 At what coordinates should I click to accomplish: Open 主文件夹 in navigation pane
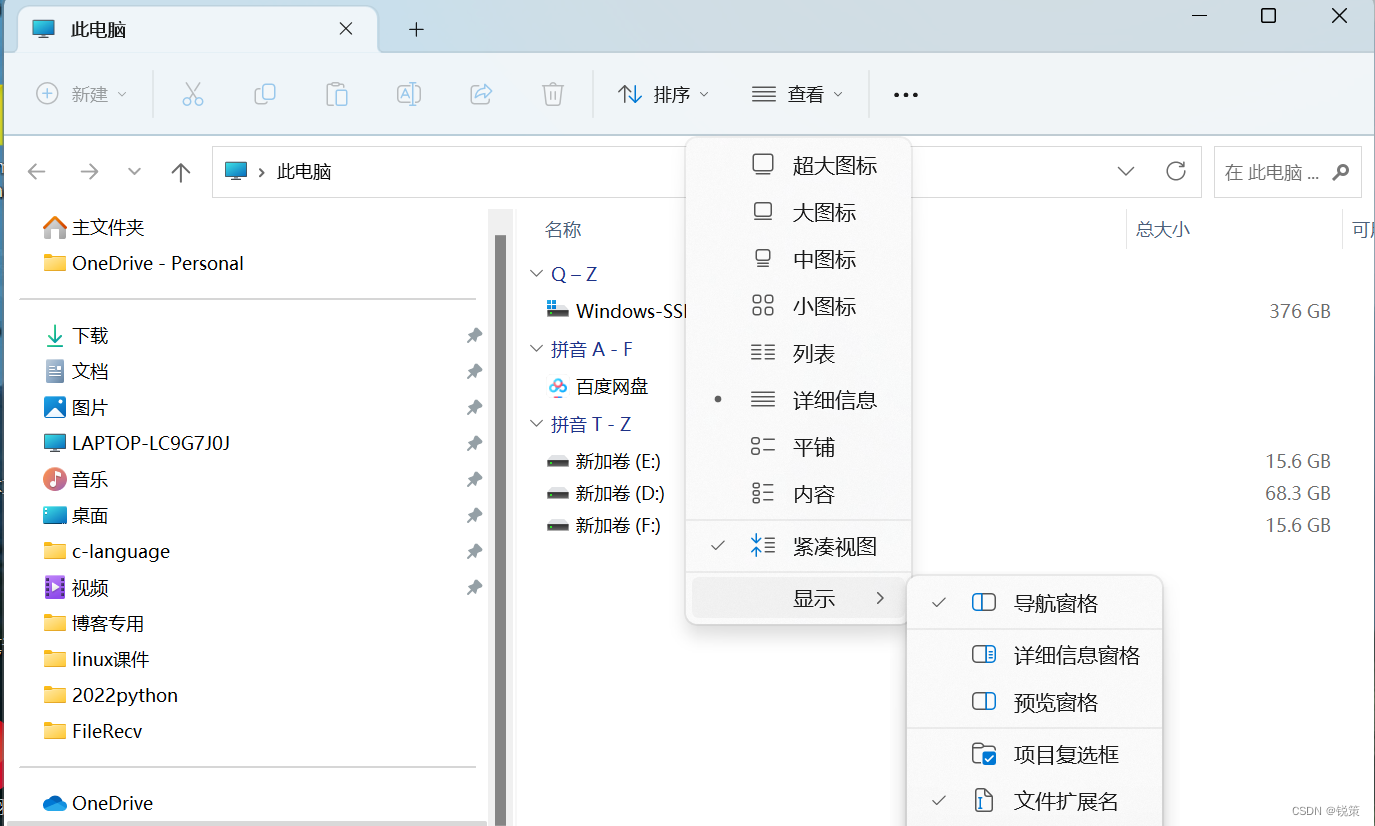coord(94,228)
